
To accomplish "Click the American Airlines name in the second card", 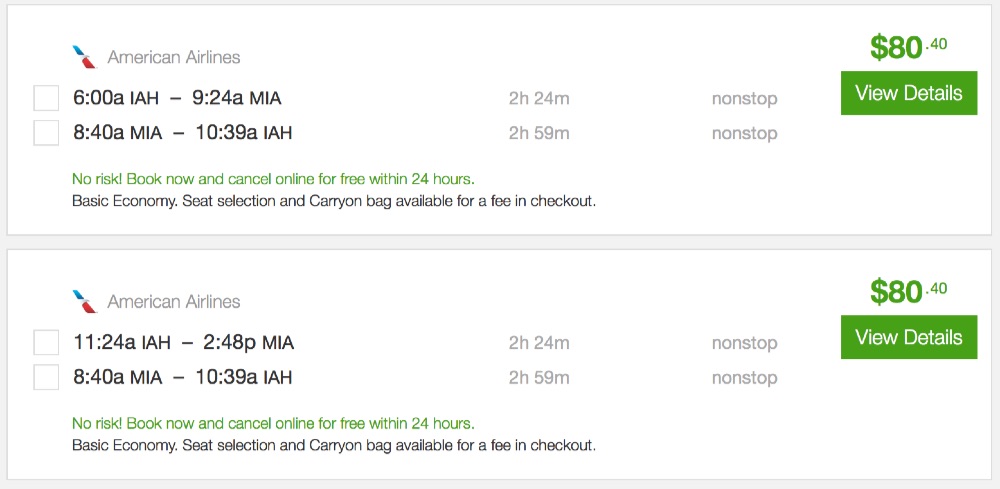I will pos(174,301).
